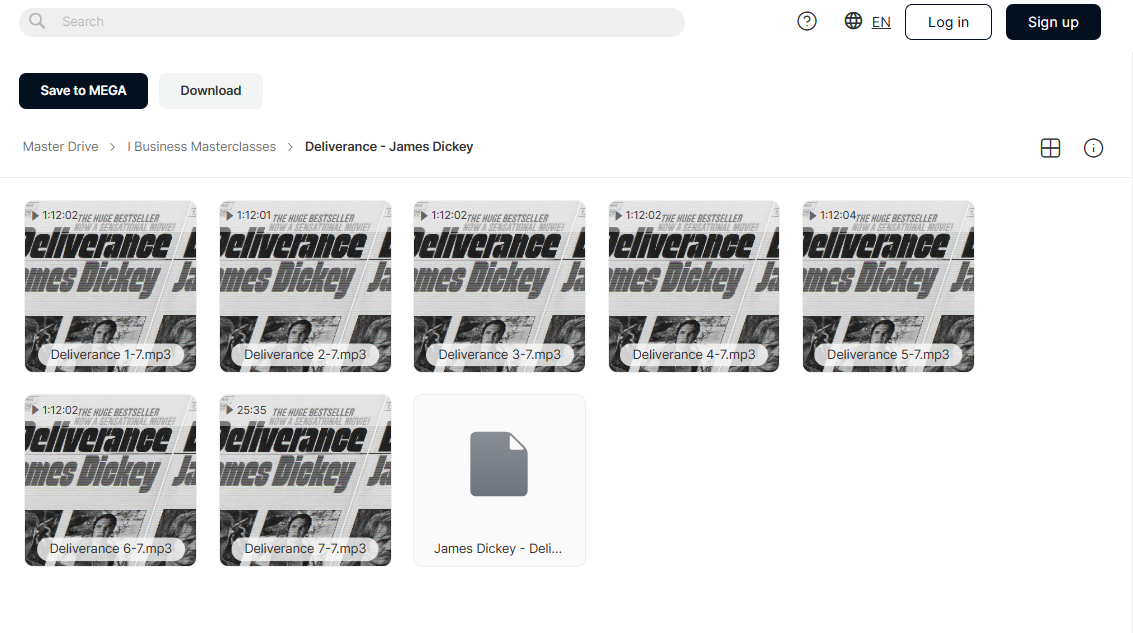Open Deliverance 4-7.mp3 thumbnail

694,286
